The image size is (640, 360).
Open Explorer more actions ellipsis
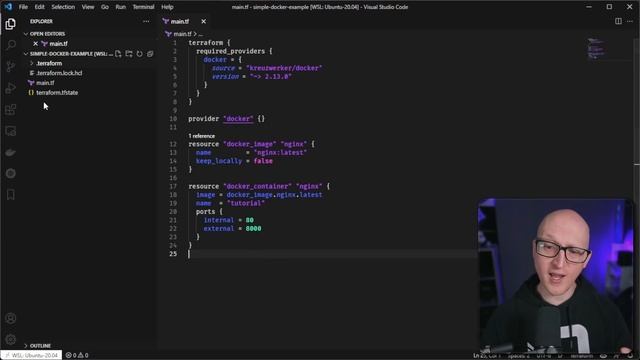(146, 21)
